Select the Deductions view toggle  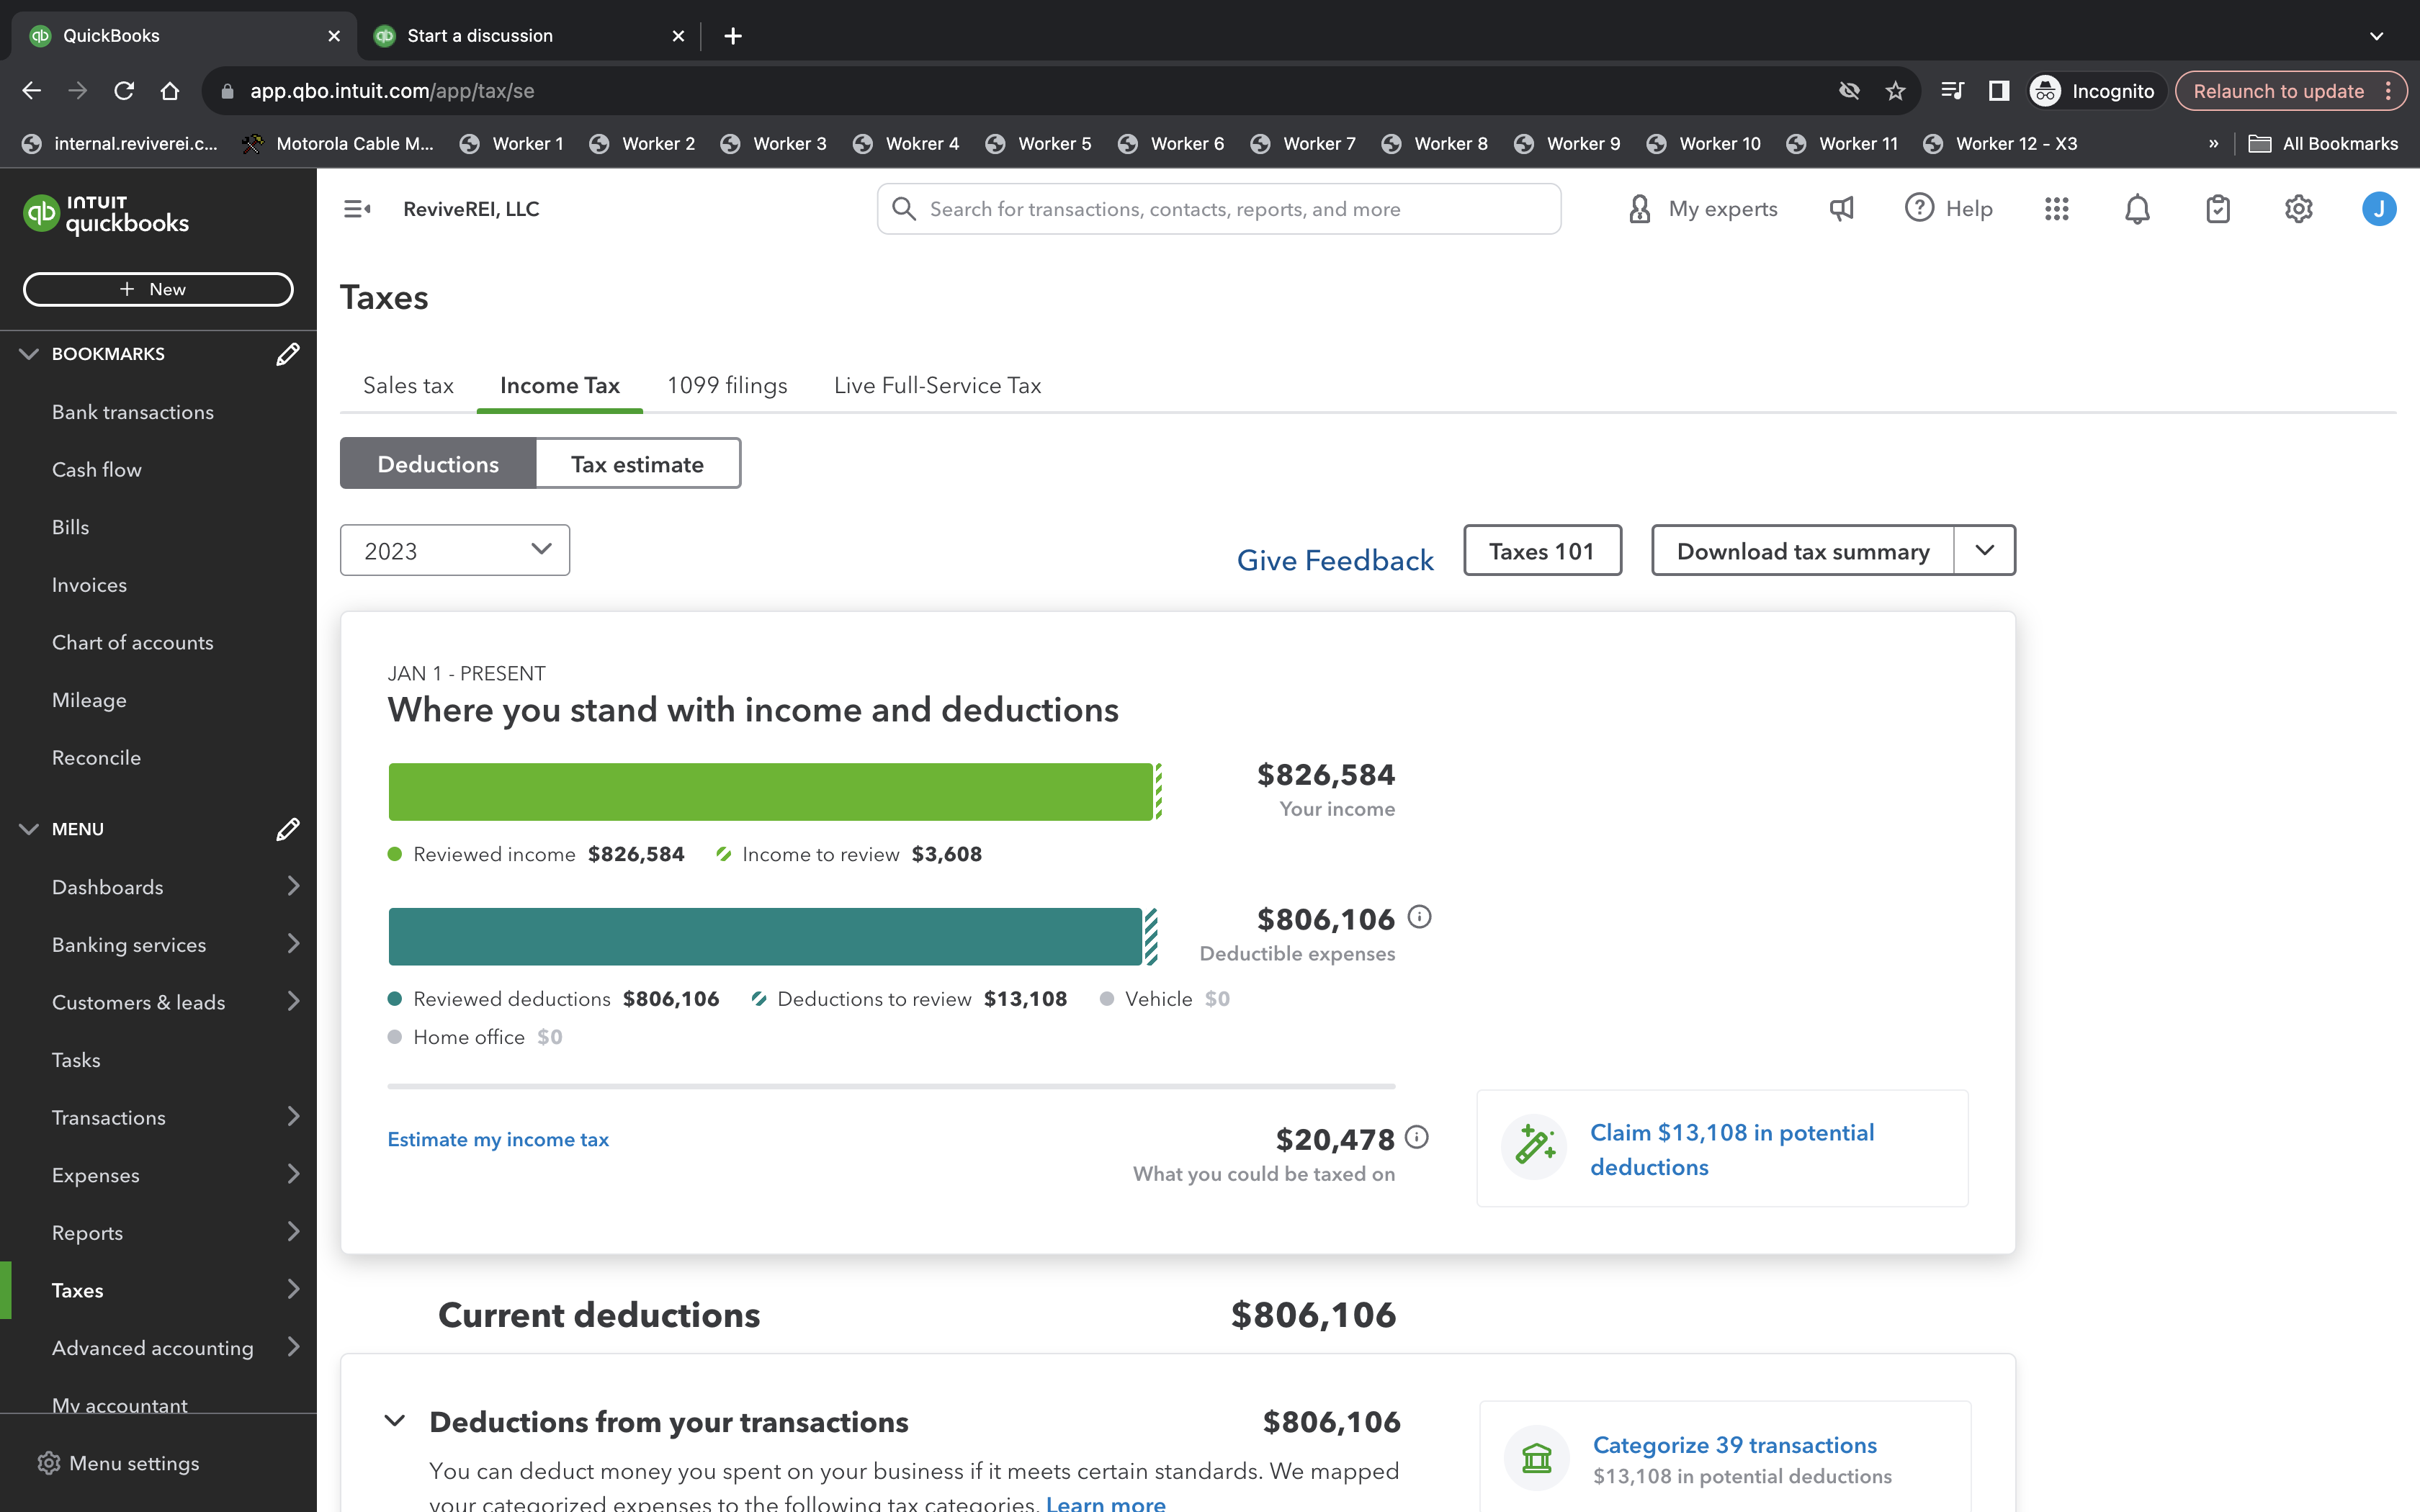[x=437, y=463]
